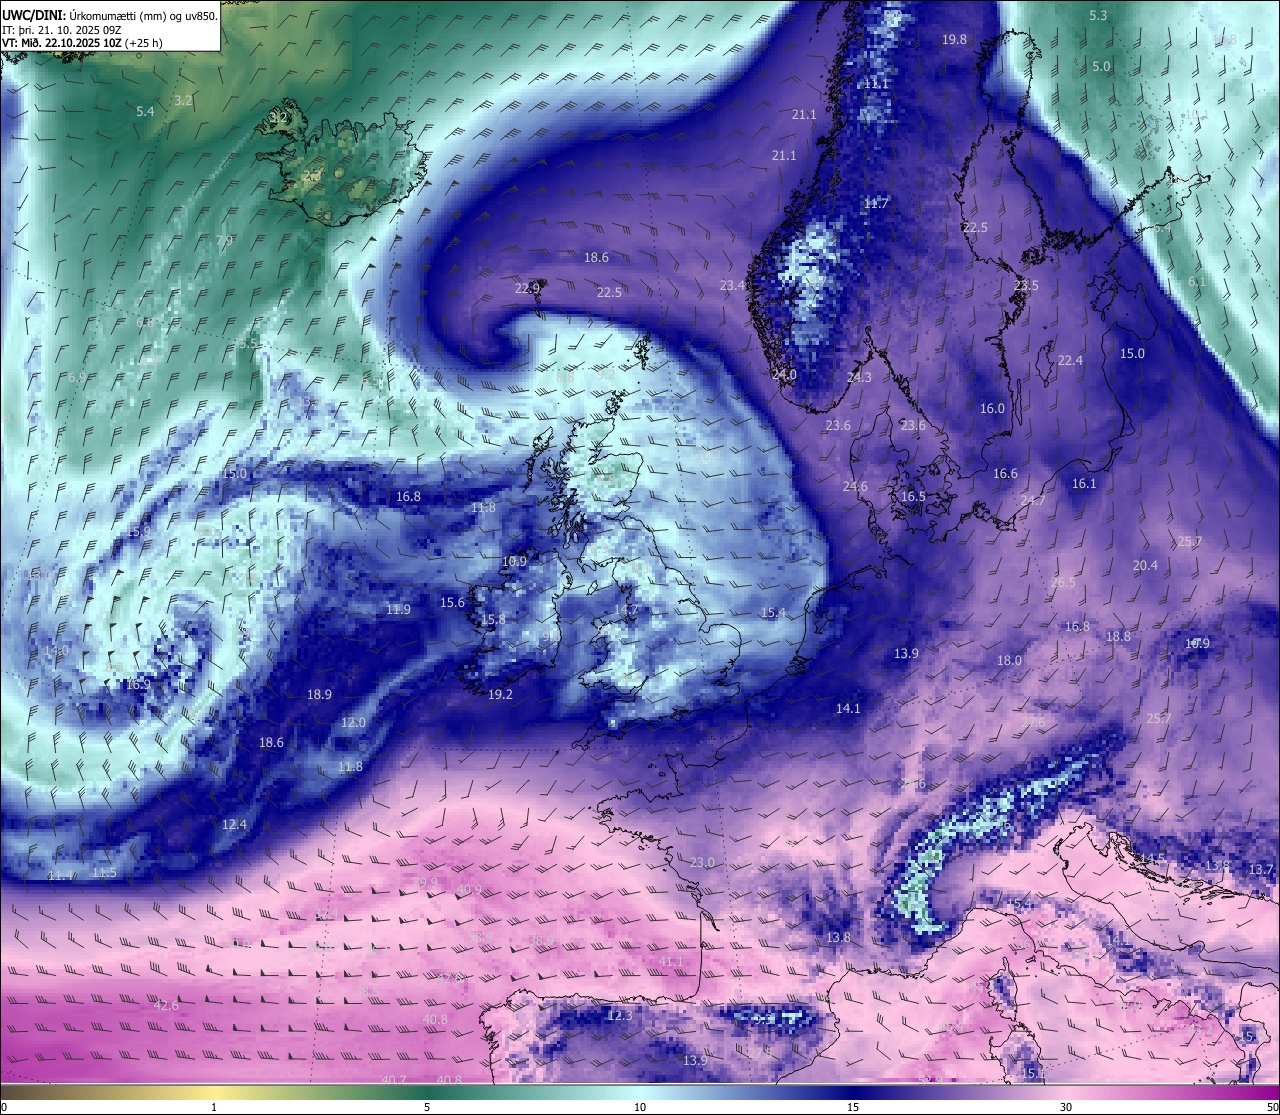Click the 16.1 value label
This screenshot has width=1280, height=1115.
click(1084, 483)
